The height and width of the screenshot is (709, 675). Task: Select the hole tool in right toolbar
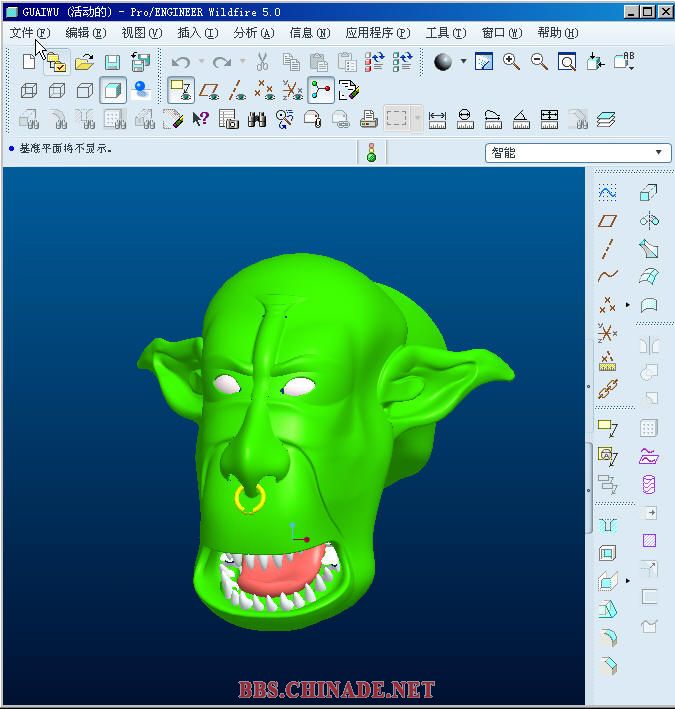click(x=607, y=525)
